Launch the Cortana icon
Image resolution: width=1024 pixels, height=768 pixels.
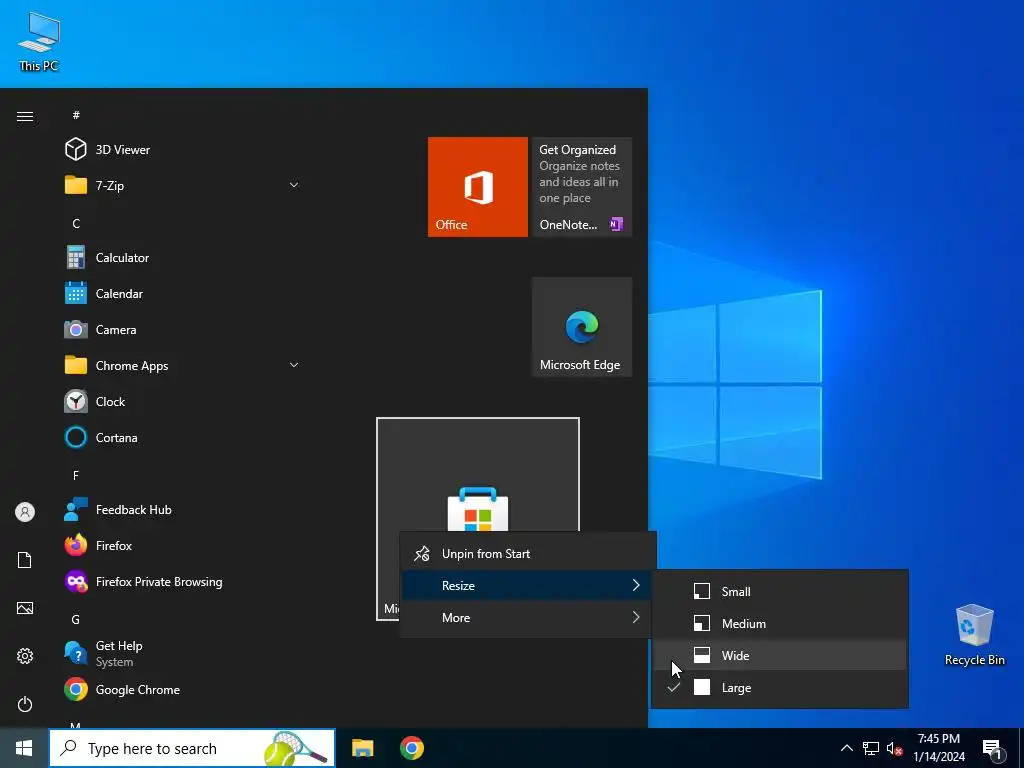[x=76, y=437]
